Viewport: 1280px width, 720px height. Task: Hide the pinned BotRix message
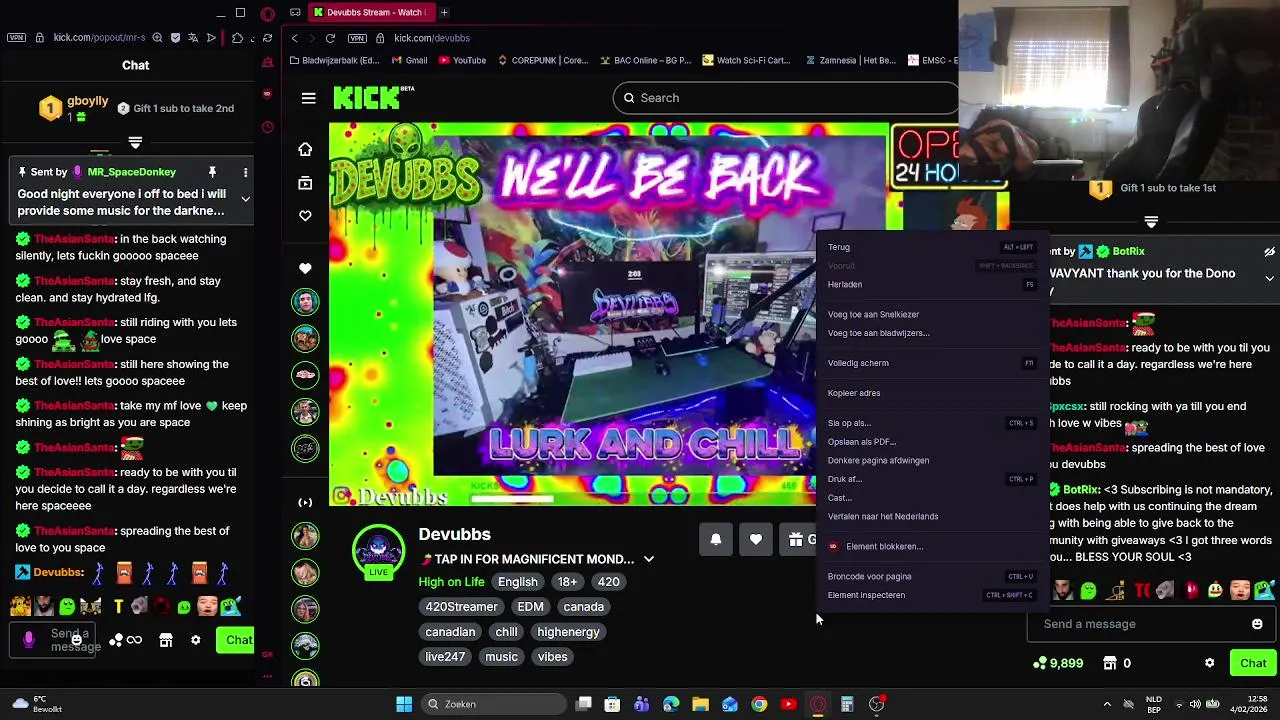[x=1269, y=252]
